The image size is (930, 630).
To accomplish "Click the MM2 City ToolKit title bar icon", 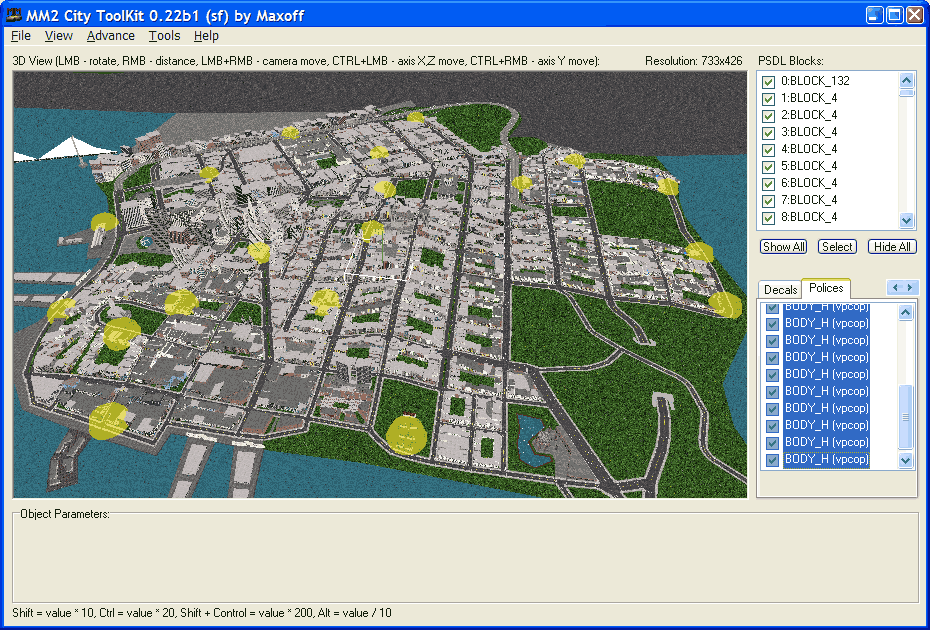I will point(15,14).
